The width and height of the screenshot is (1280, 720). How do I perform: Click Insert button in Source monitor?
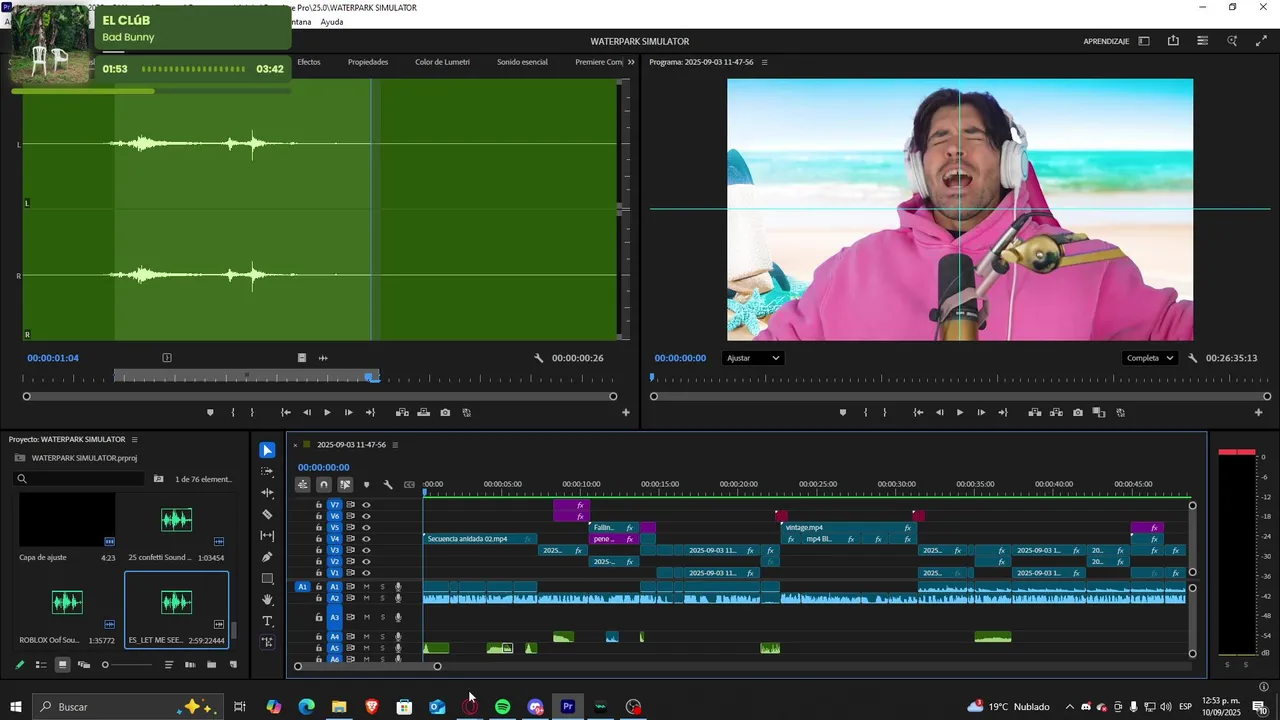coord(402,412)
